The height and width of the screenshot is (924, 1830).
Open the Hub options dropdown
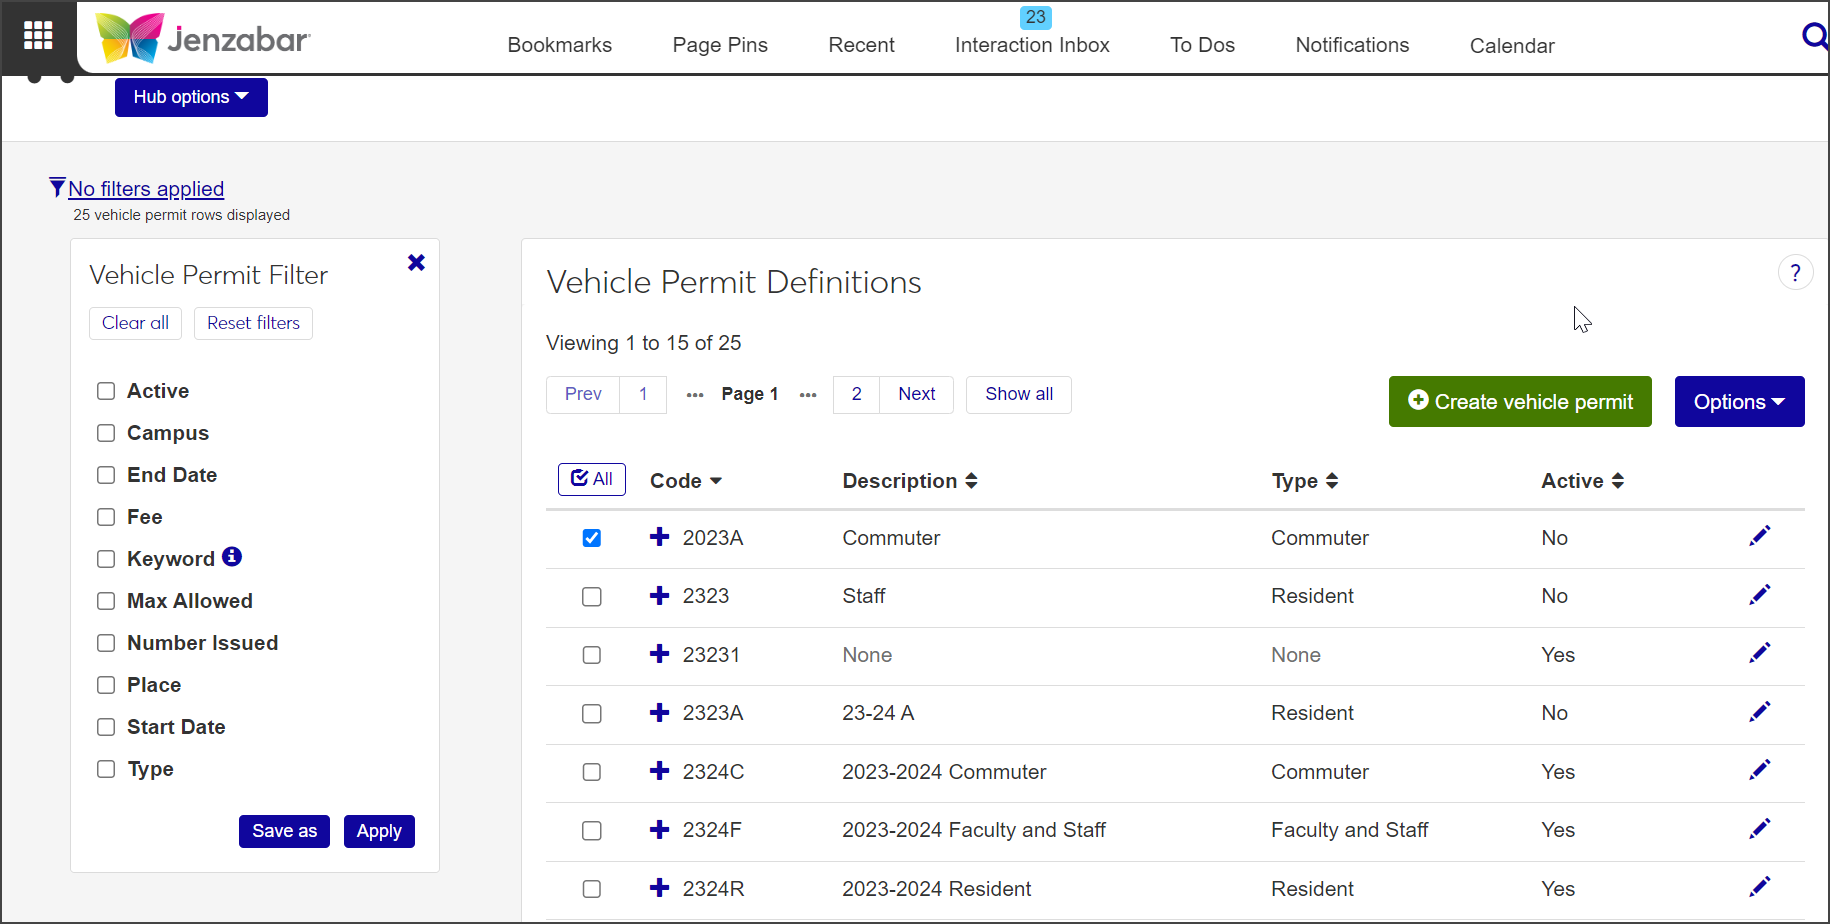[191, 97]
